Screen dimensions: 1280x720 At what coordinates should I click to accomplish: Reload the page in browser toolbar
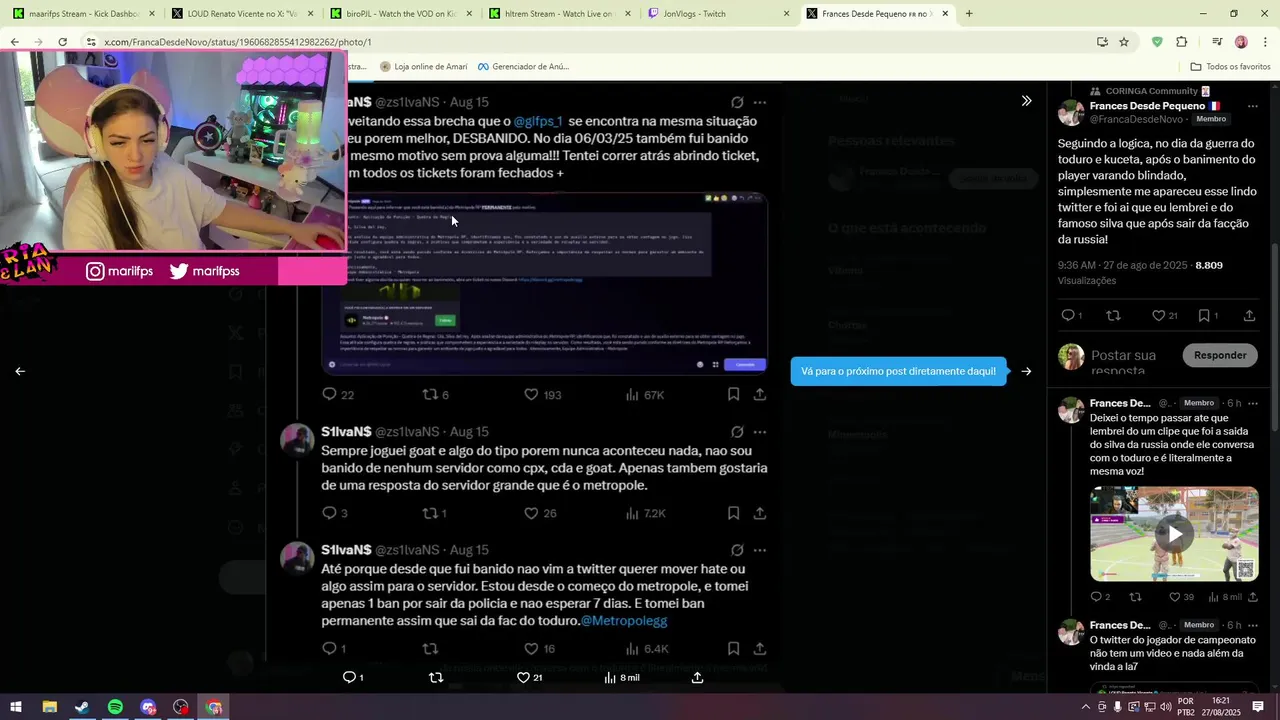tap(62, 42)
